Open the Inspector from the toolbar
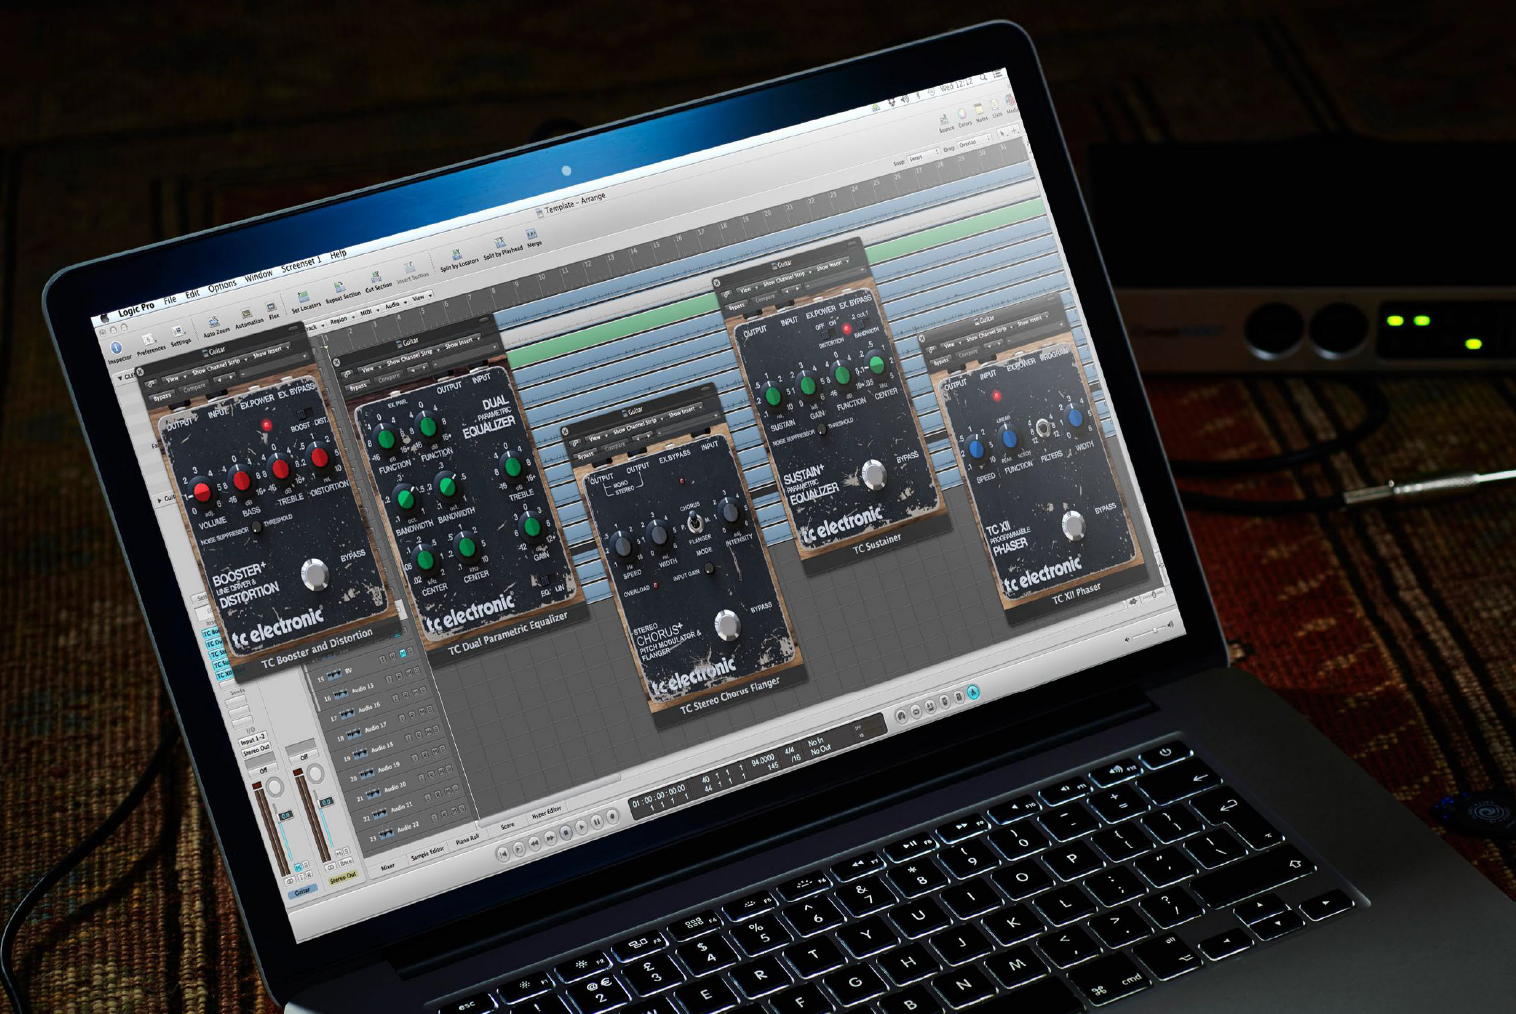The width and height of the screenshot is (1516, 1014). [x=116, y=348]
